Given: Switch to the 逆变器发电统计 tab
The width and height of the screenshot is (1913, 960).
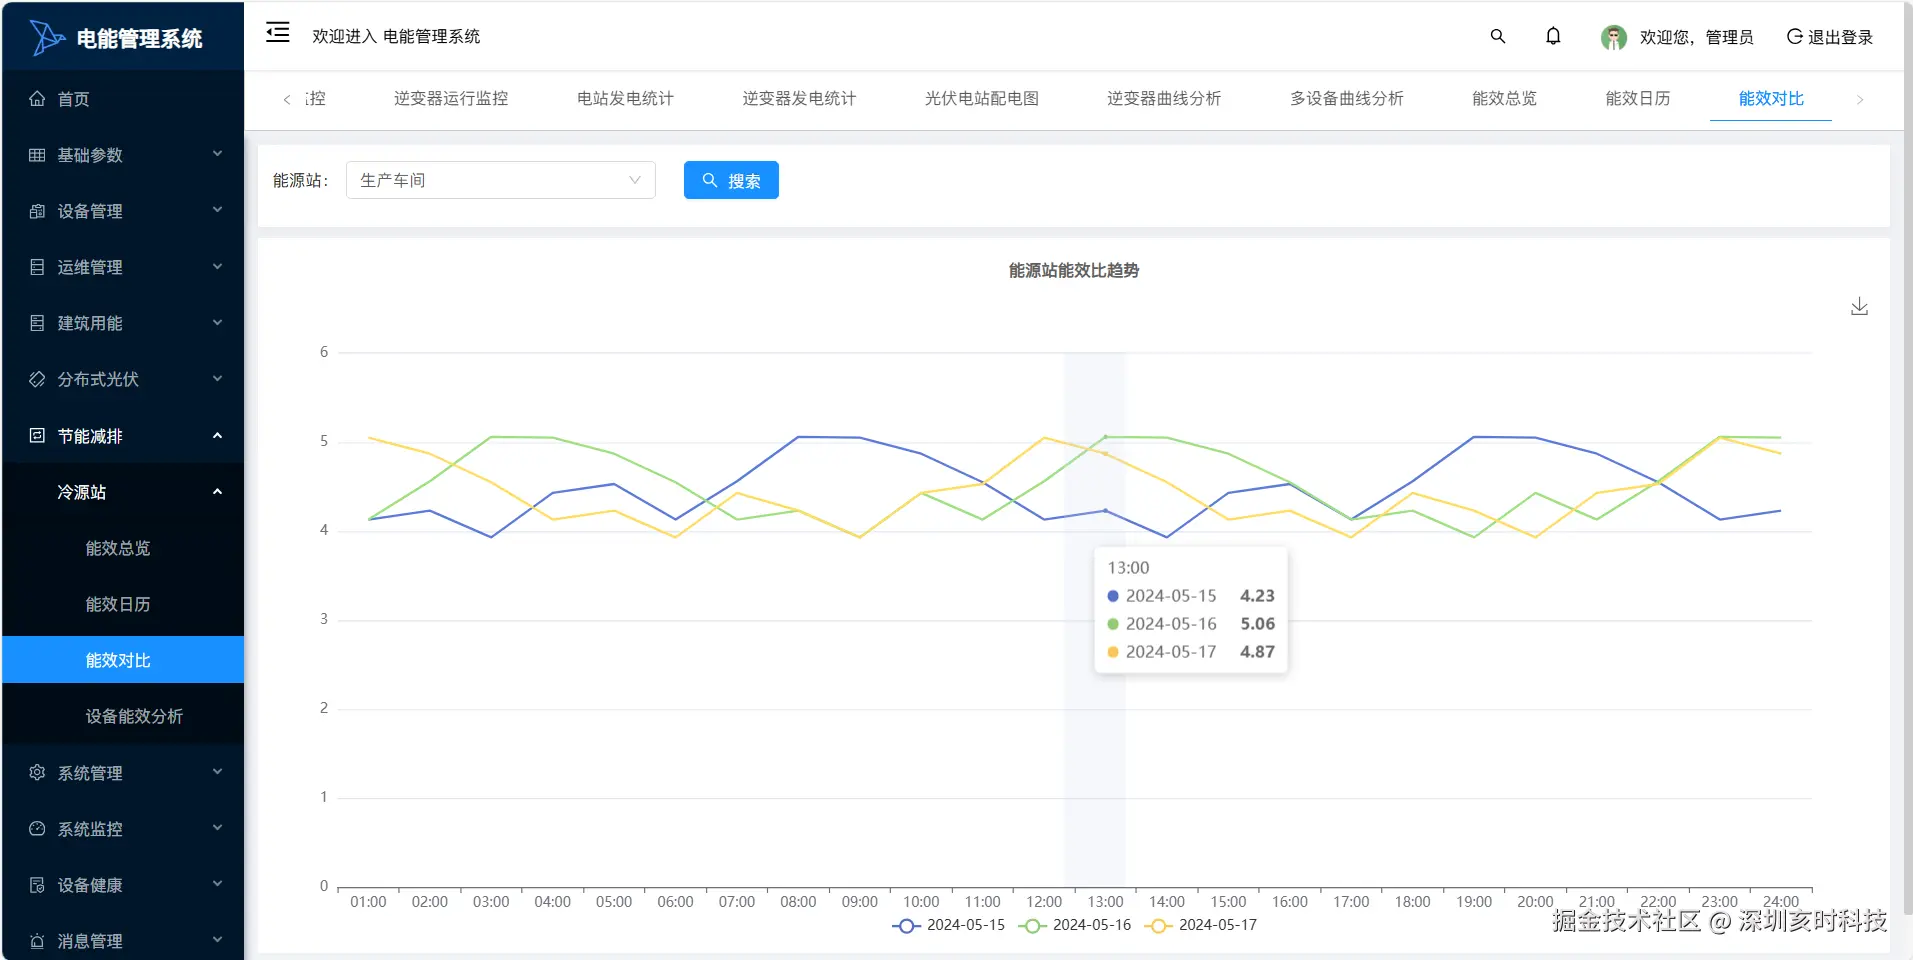Looking at the screenshot, I should click(799, 98).
